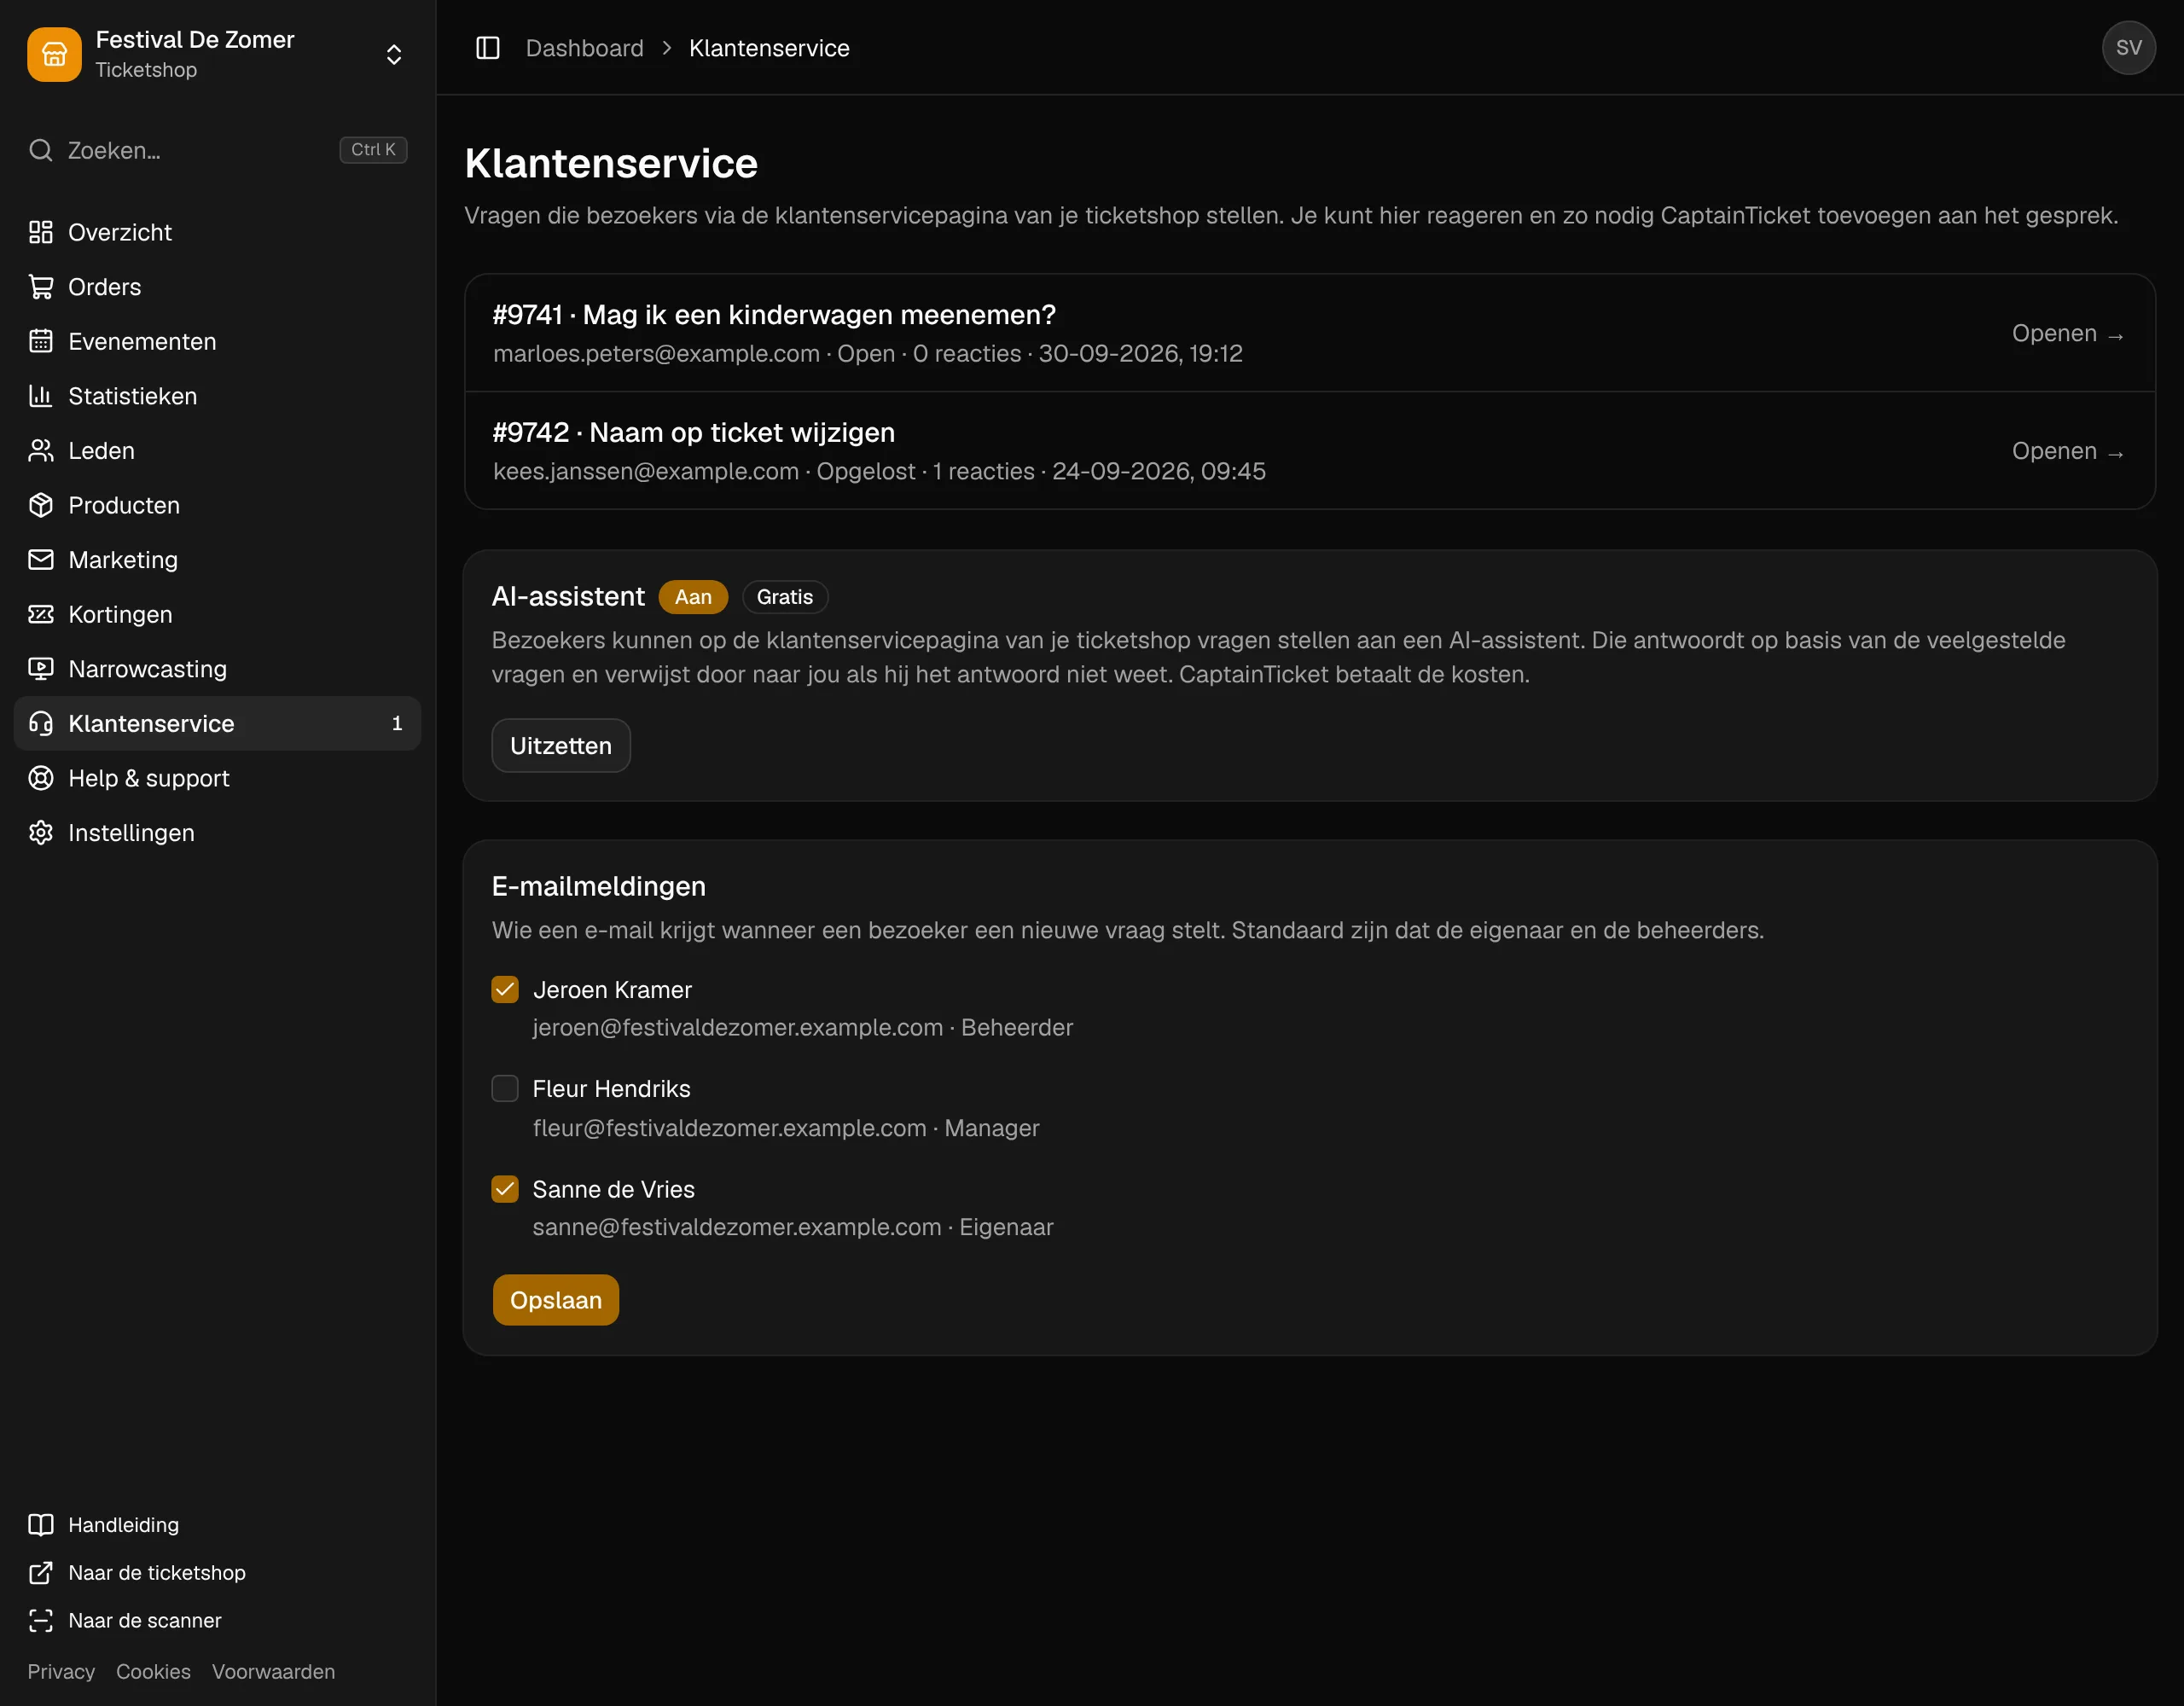2184x1706 pixels.
Task: Select the Marketing menu label
Action: (123, 559)
